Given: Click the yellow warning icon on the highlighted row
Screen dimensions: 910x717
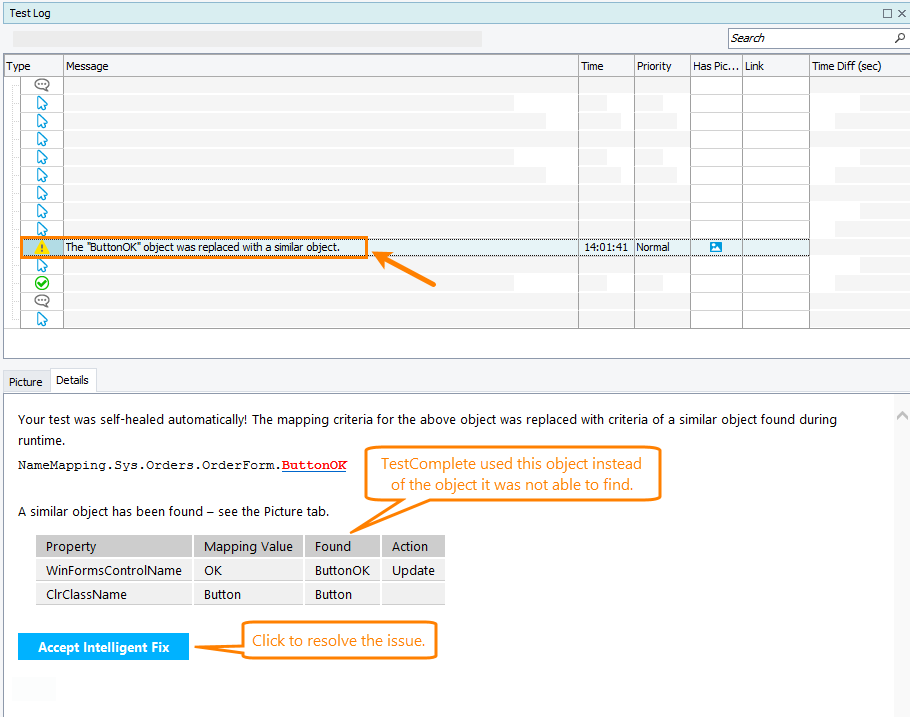Looking at the screenshot, I should coord(41,247).
